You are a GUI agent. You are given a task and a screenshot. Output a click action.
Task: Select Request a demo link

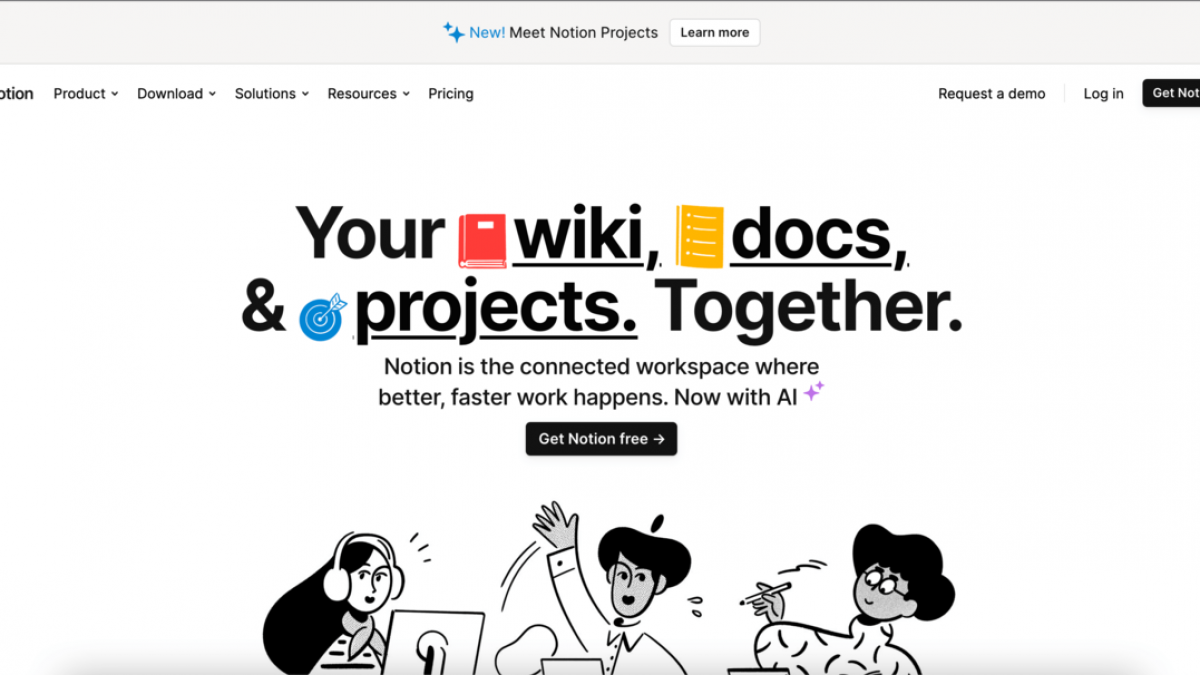point(992,94)
